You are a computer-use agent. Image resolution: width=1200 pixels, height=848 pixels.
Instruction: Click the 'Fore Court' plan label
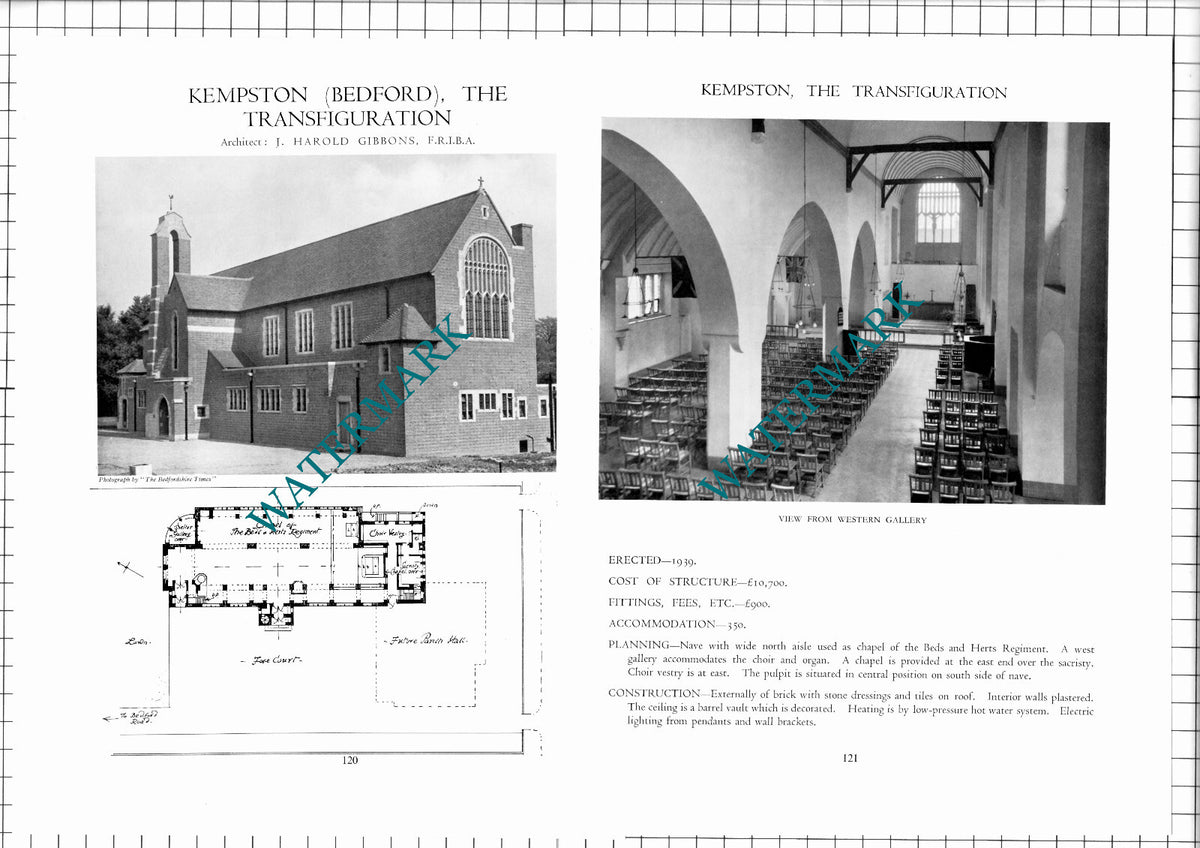(273, 660)
